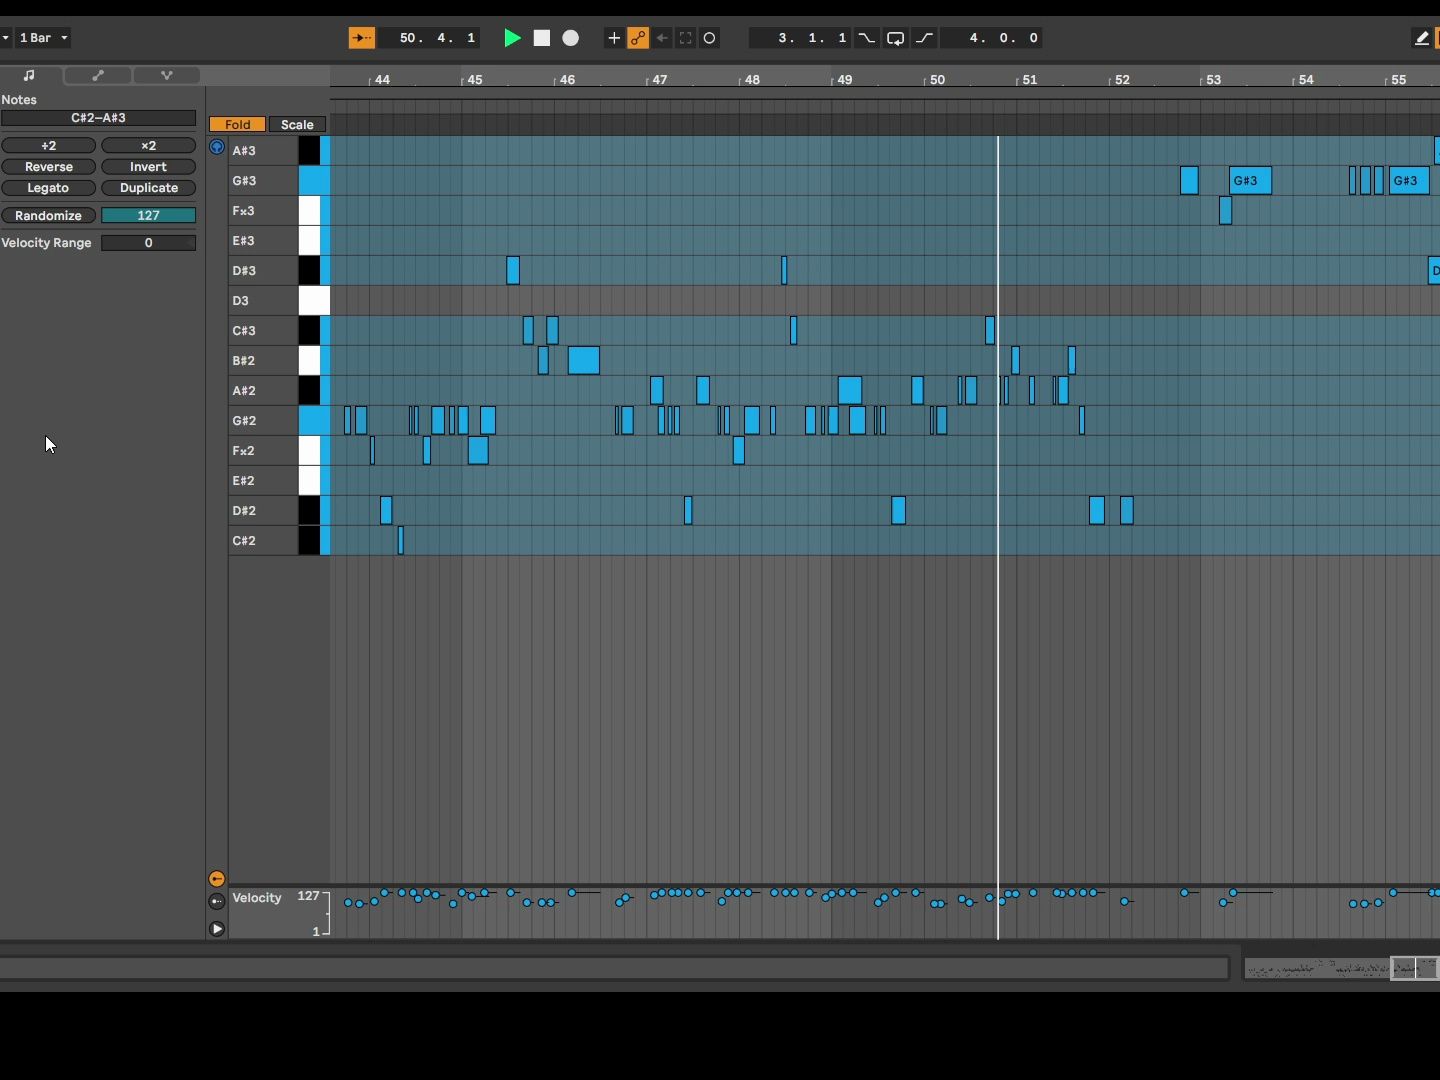Click bar 47 in the time ruler
Viewport: 1440px width, 1080px height.
[x=660, y=80]
